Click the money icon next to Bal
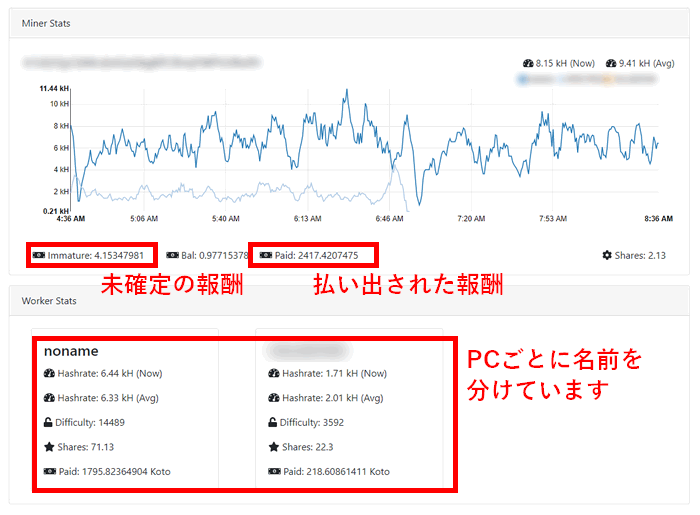This screenshot has width=700, height=515. pos(172,255)
